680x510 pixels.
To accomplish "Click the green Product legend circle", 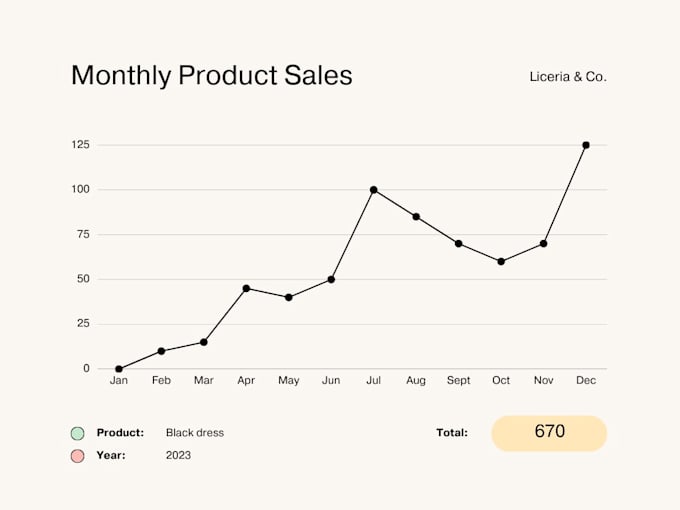I will [77, 433].
